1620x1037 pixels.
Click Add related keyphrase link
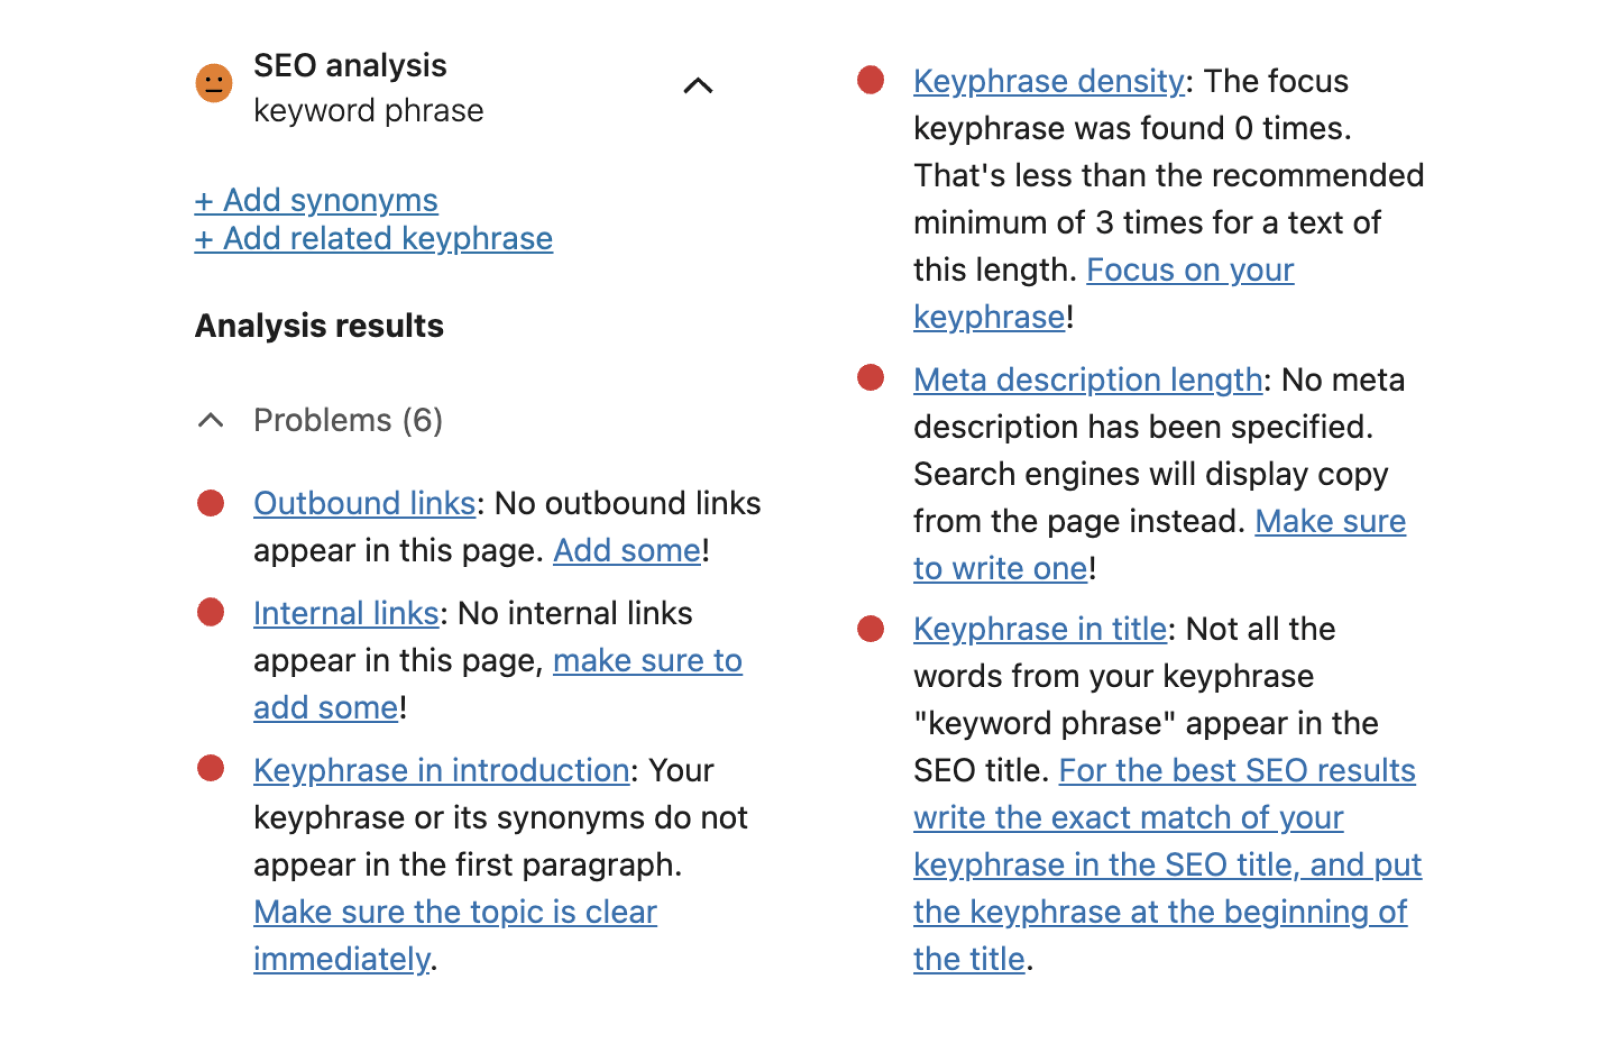click(373, 239)
